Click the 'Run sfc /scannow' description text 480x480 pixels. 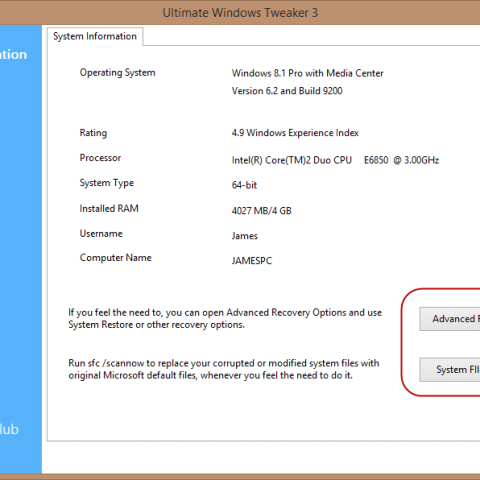[224, 369]
